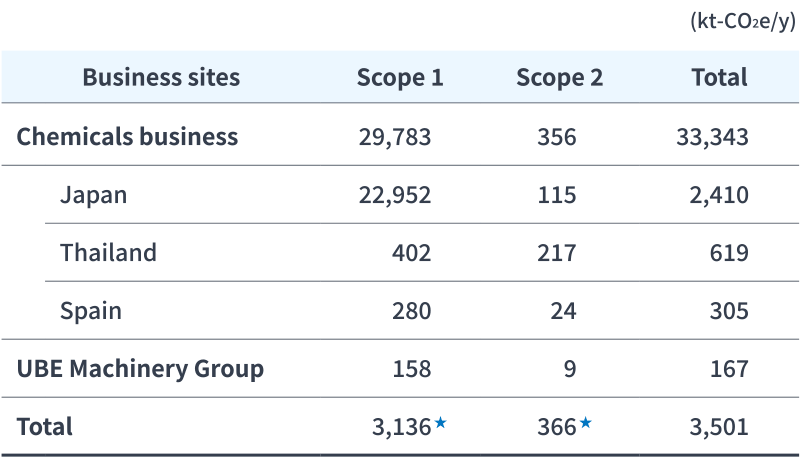Click the 'Spain' row label

click(91, 311)
